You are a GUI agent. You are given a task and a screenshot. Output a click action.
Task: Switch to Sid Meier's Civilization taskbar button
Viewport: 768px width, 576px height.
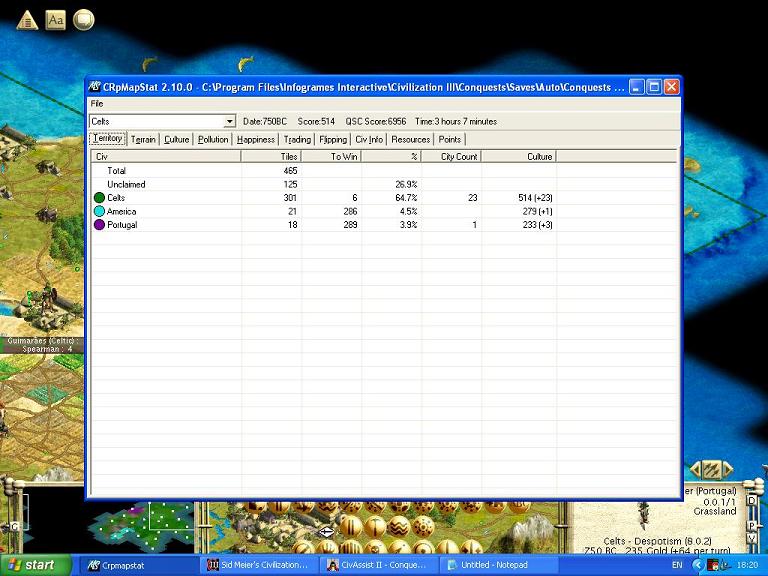(260, 565)
